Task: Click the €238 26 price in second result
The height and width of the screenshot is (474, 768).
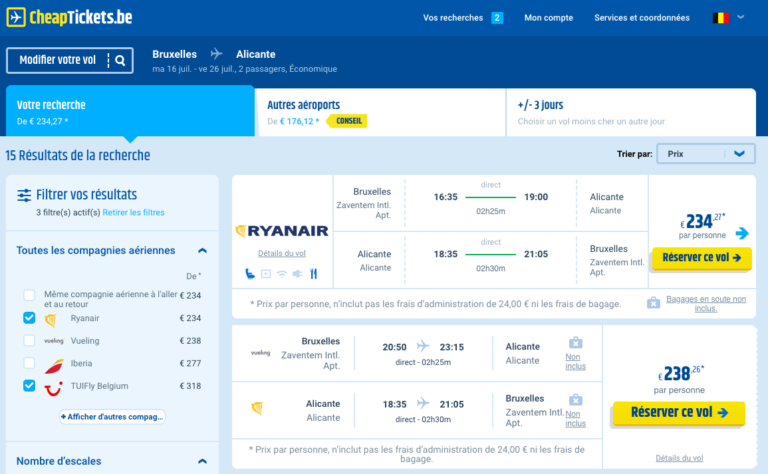Action: pos(680,373)
